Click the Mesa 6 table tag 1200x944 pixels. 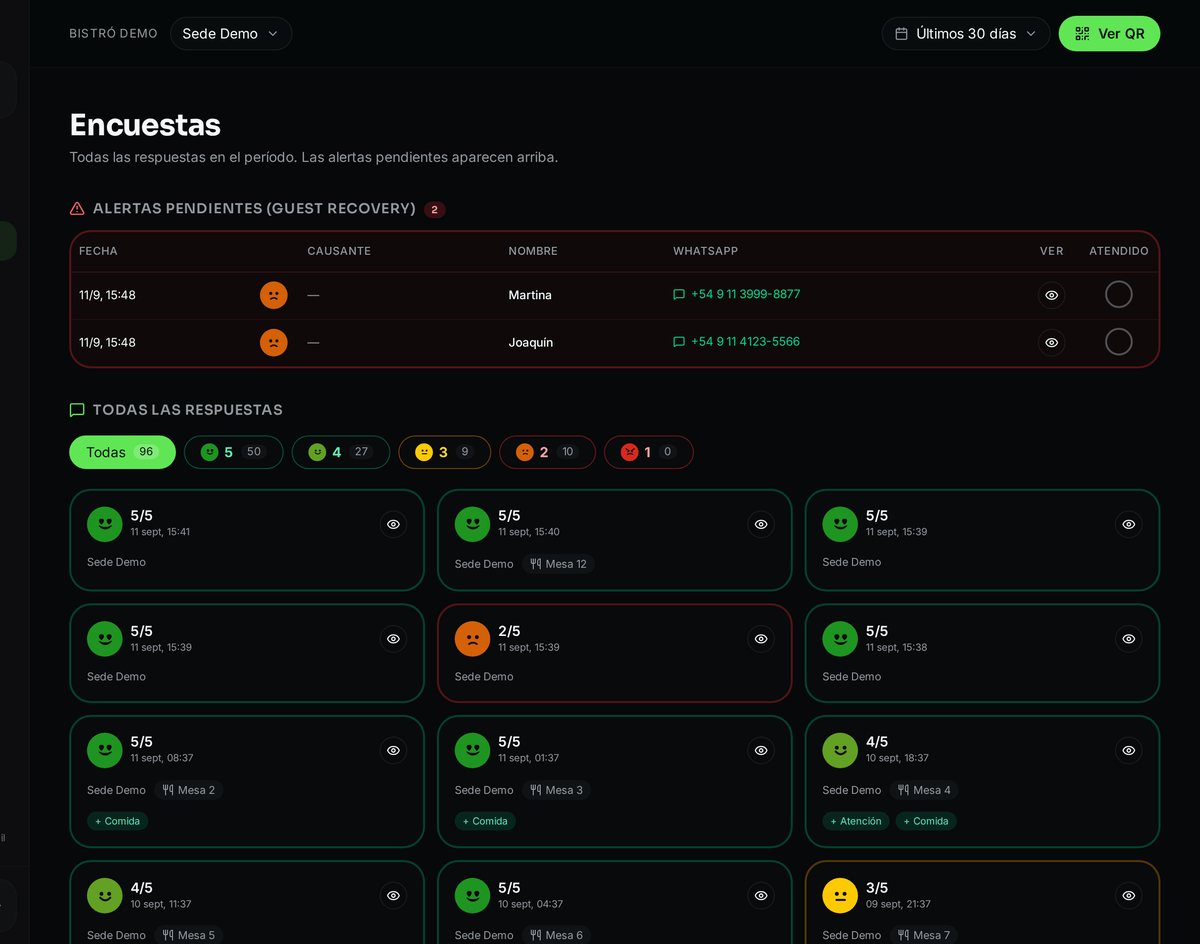[557, 935]
